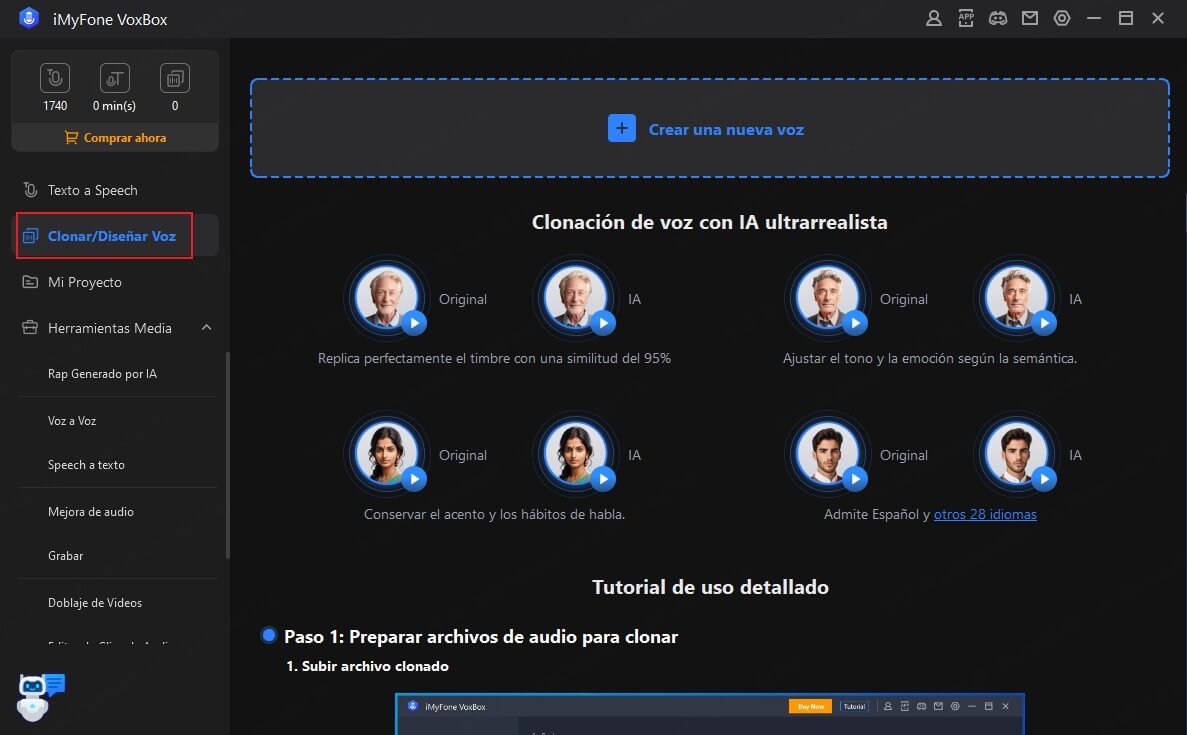Click the chatbot assistant icon
Screen dimensions: 1187x735
(39, 696)
